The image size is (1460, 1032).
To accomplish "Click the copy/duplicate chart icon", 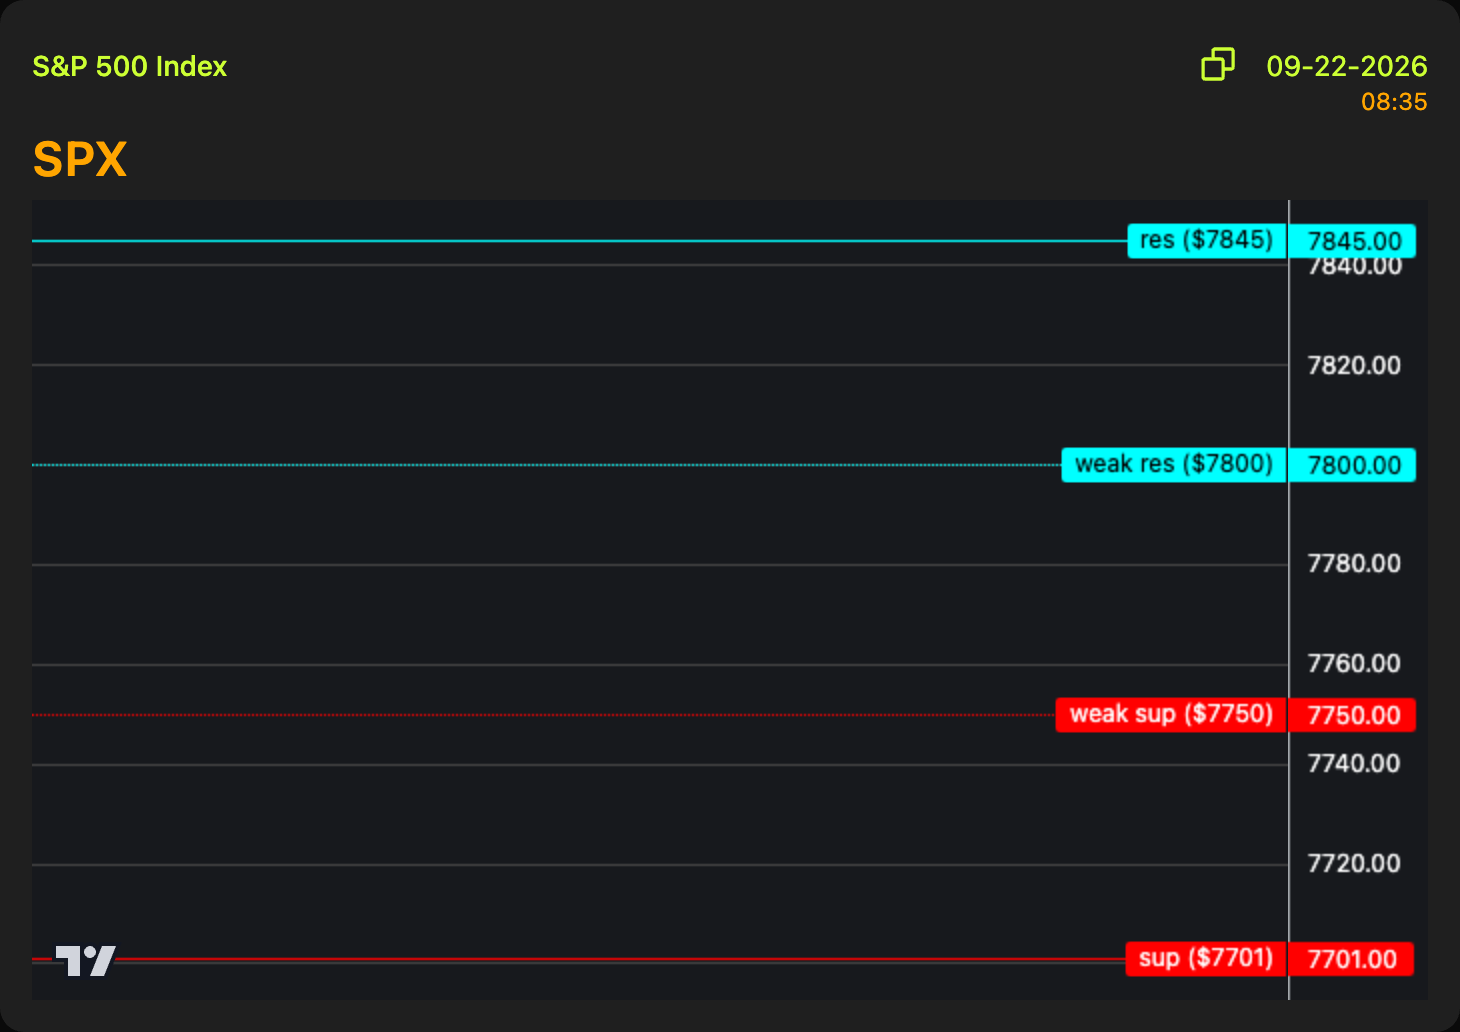I will click(1217, 65).
